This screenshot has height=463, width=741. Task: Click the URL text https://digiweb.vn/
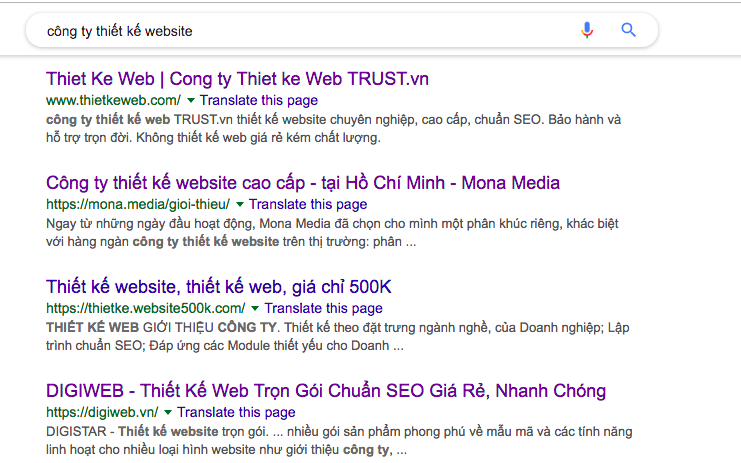(102, 412)
